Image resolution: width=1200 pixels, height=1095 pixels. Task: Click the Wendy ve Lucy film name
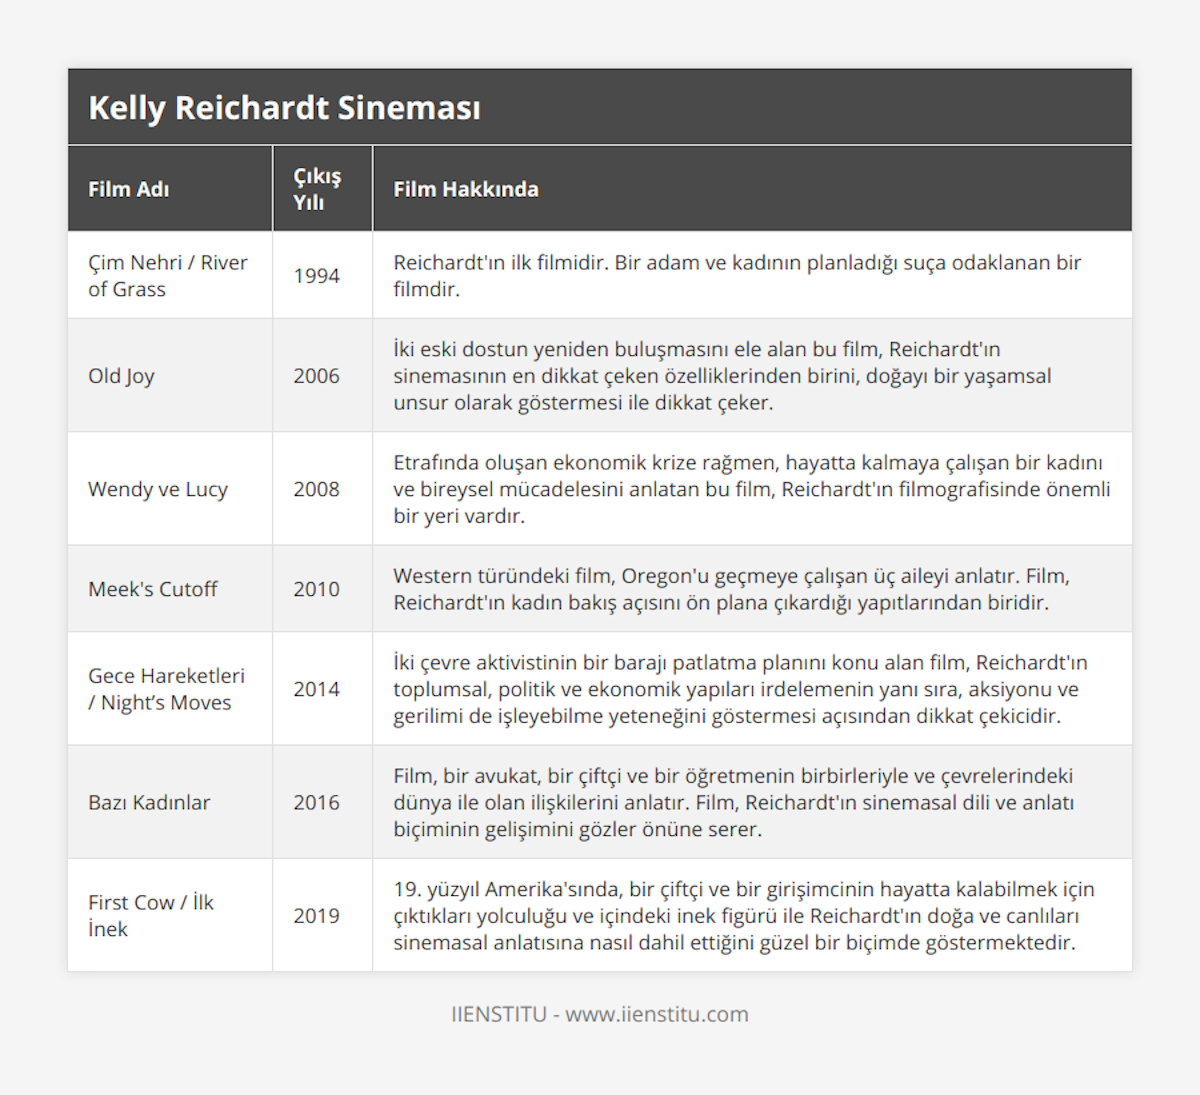158,489
